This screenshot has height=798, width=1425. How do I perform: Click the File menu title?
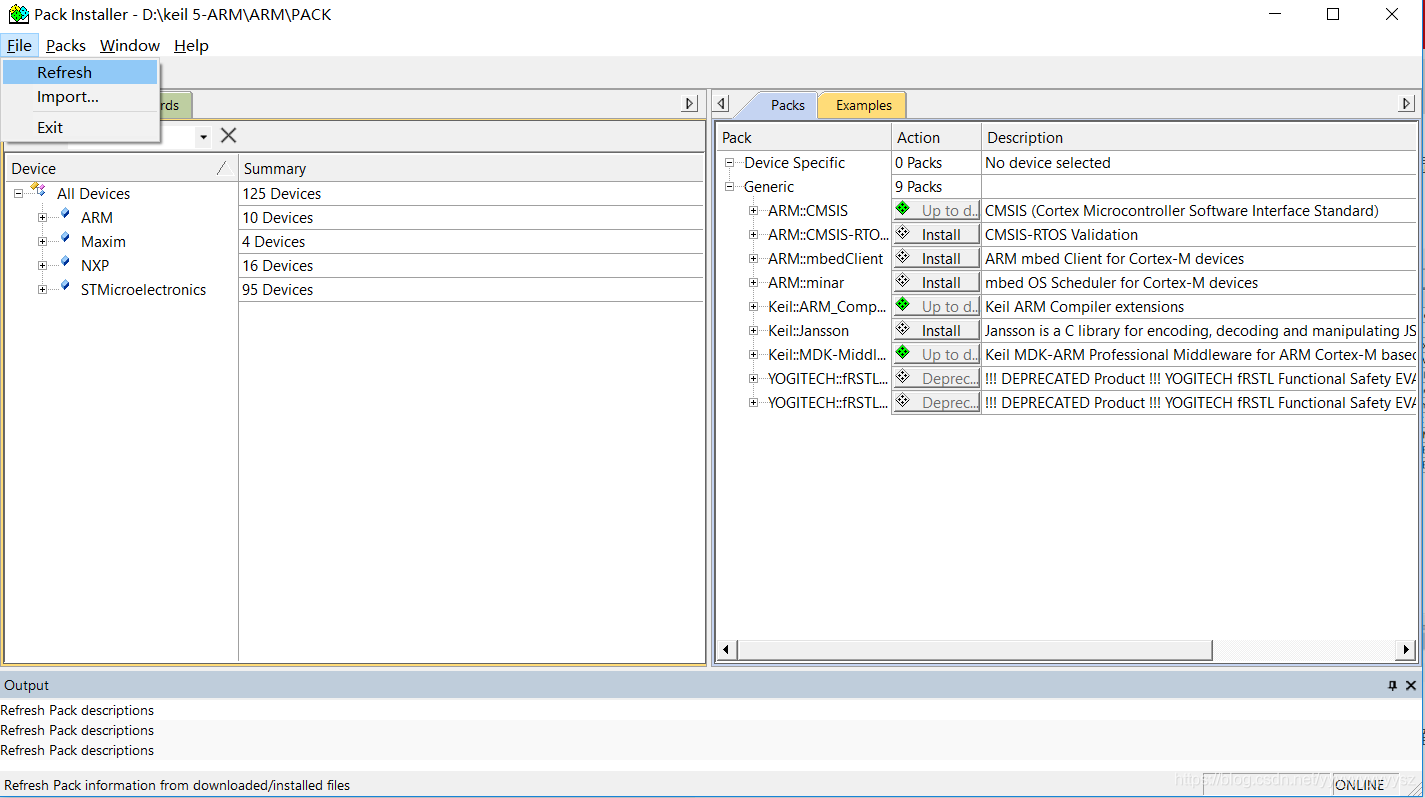click(x=19, y=45)
